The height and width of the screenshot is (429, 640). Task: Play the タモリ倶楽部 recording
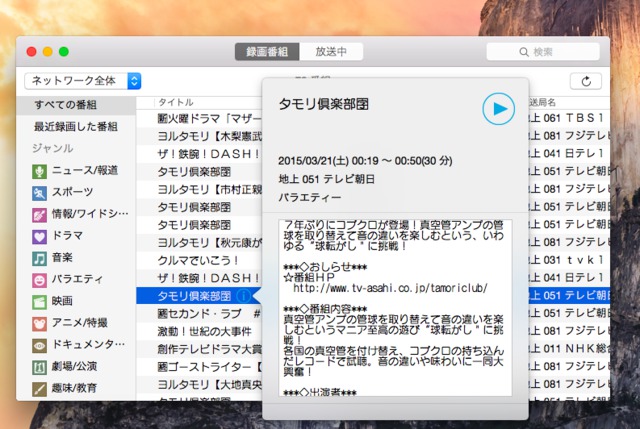(x=497, y=107)
